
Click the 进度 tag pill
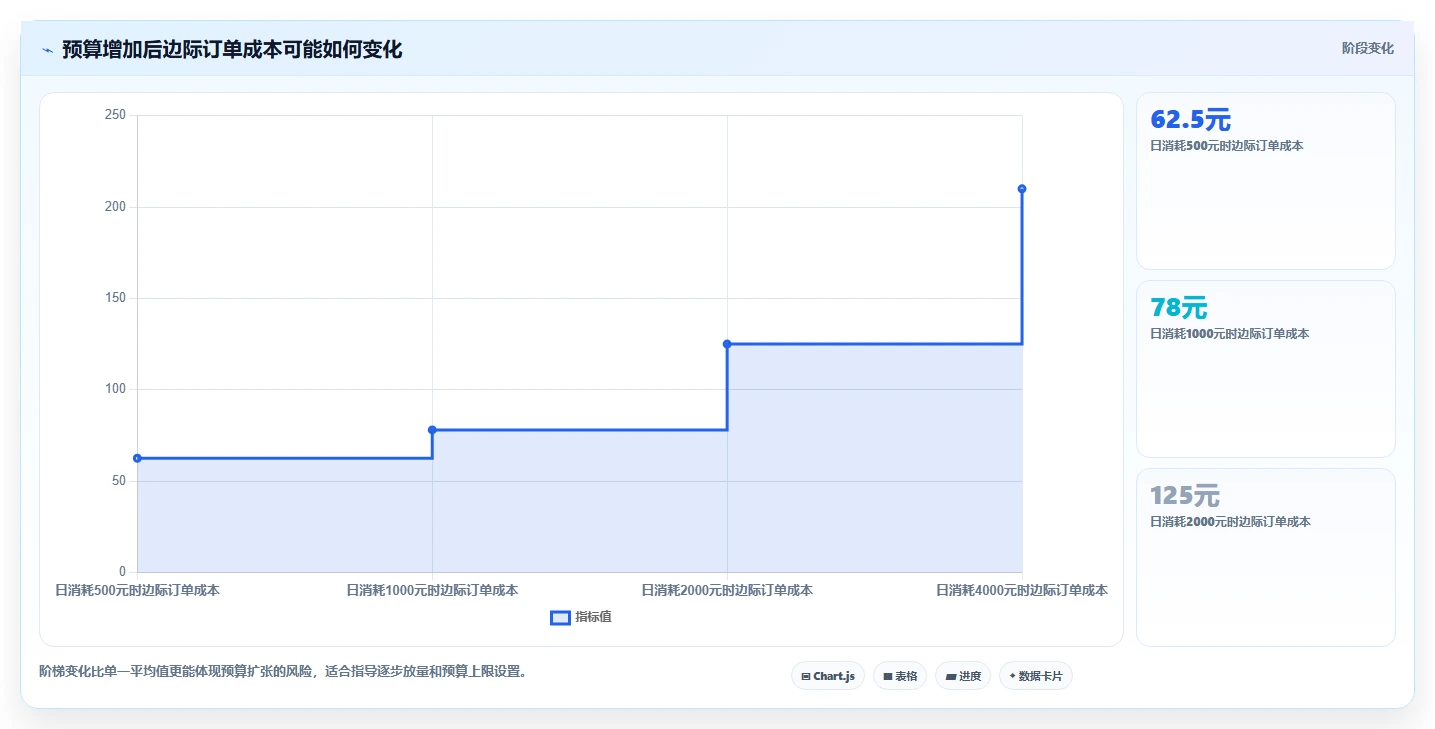(x=963, y=676)
